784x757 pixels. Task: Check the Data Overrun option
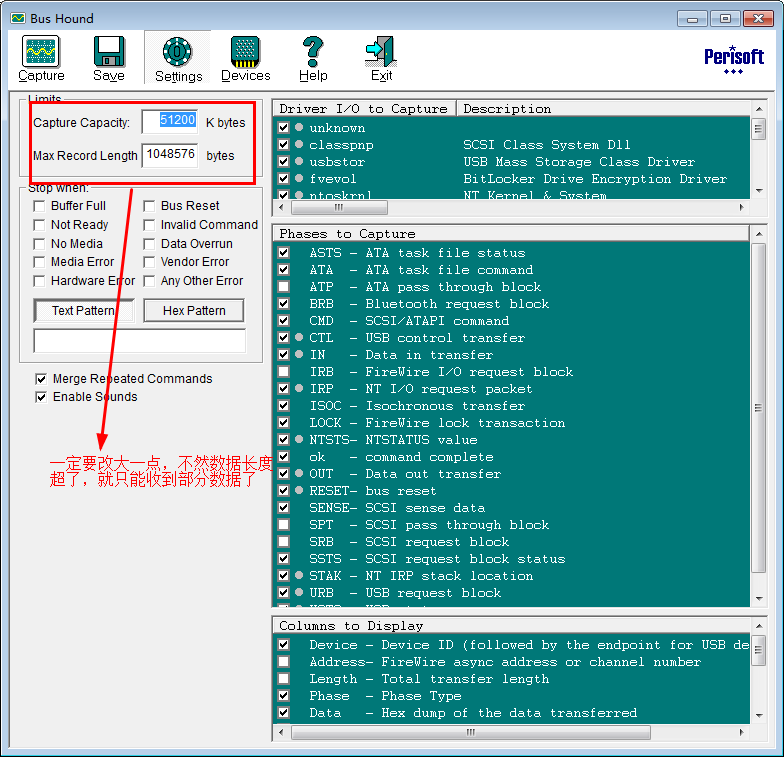click(149, 244)
